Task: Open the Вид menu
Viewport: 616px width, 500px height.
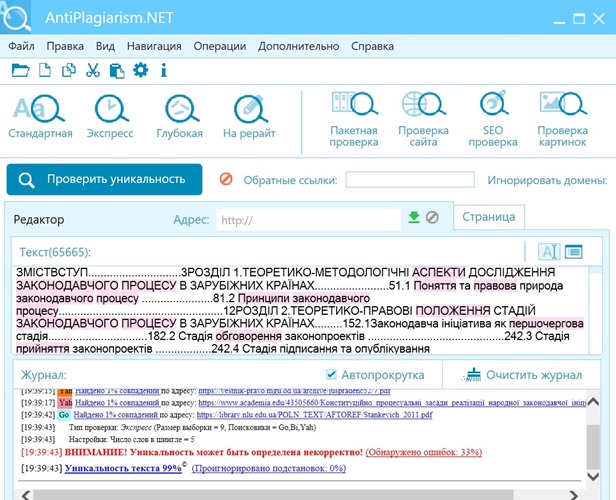Action: click(105, 46)
